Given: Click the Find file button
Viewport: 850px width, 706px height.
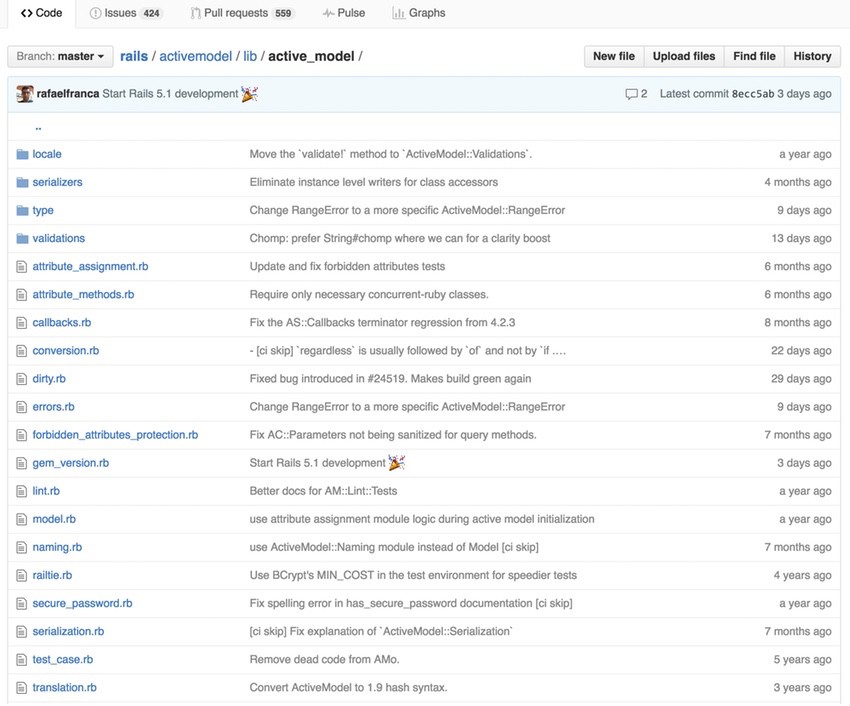Looking at the screenshot, I should pyautogui.click(x=754, y=56).
